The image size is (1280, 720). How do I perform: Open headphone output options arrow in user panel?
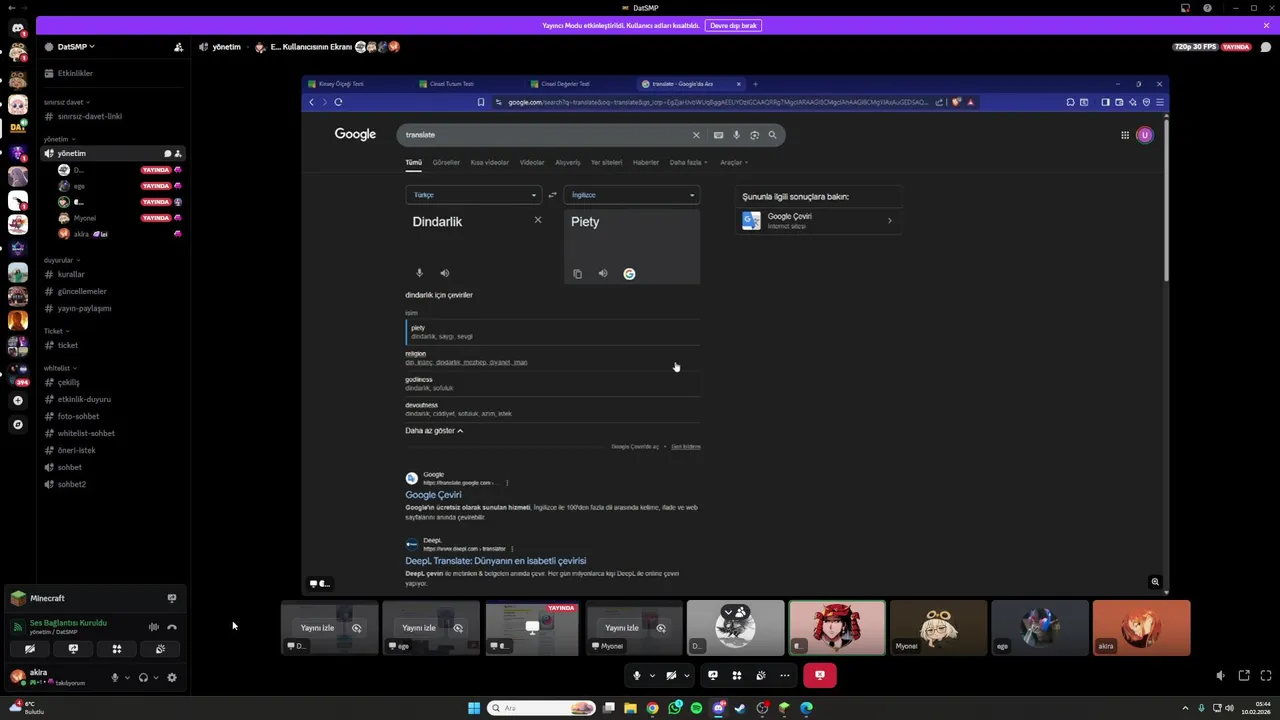(155, 678)
